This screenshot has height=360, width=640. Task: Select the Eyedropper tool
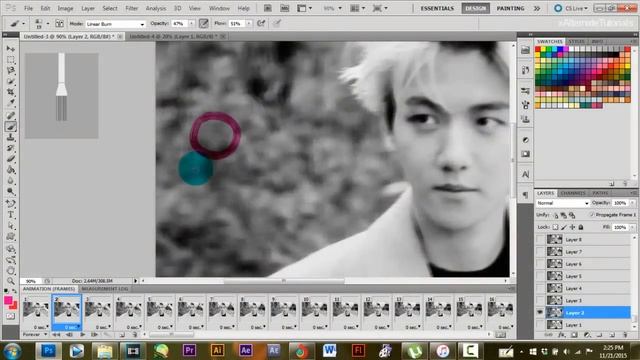coord(11,102)
